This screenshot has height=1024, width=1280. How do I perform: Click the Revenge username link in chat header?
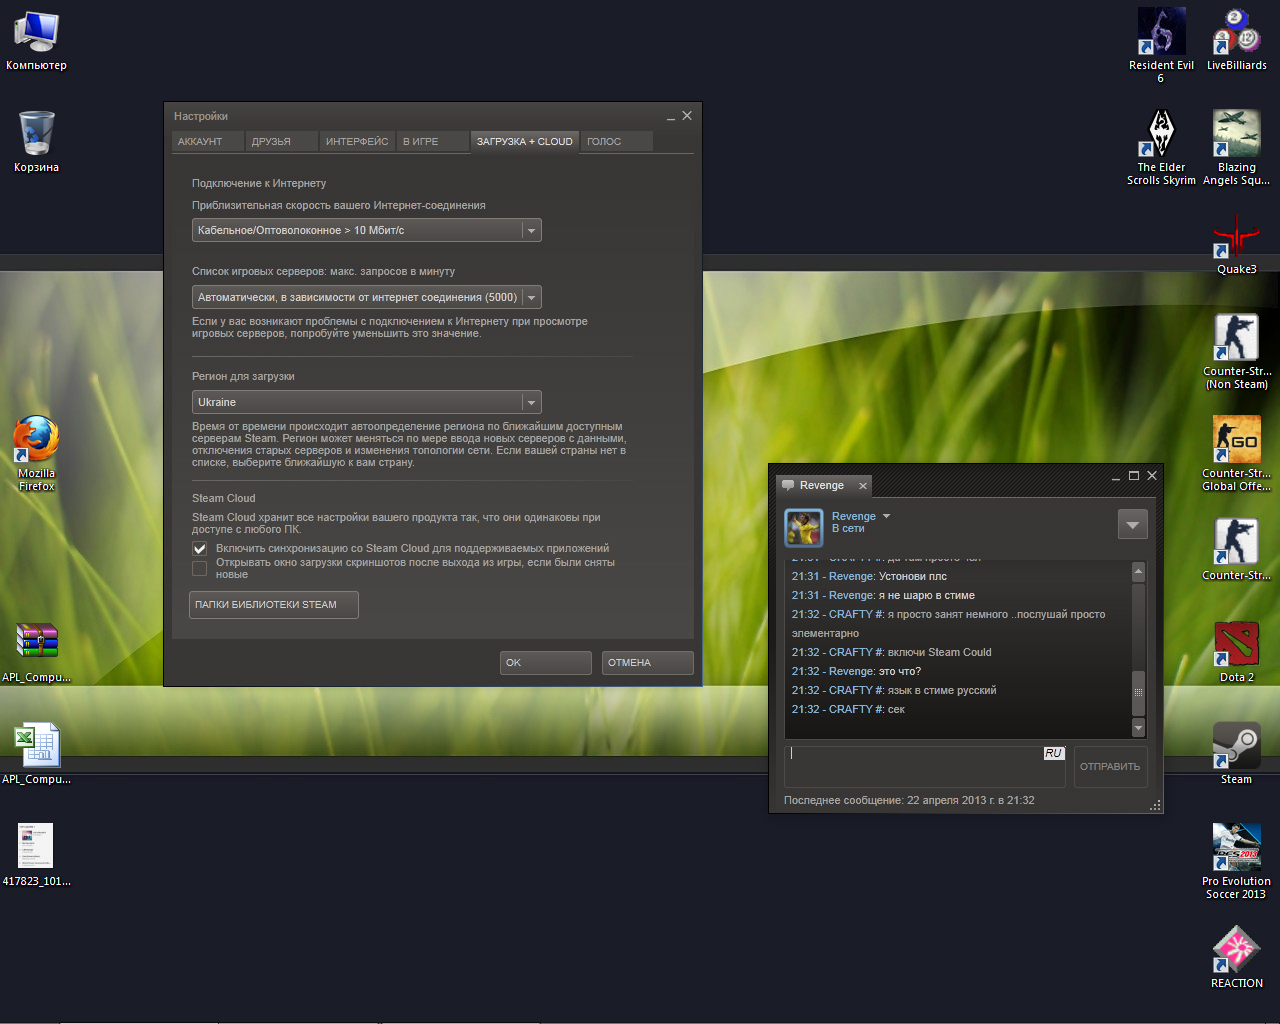click(854, 516)
